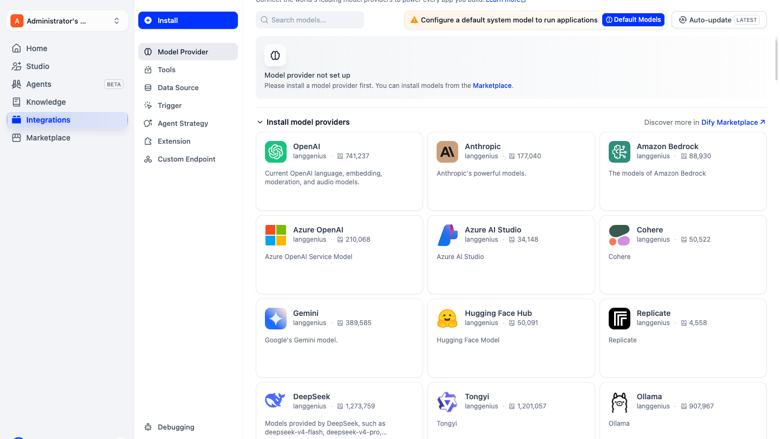Click the Marketplace store icon
780x439 pixels.
point(16,138)
